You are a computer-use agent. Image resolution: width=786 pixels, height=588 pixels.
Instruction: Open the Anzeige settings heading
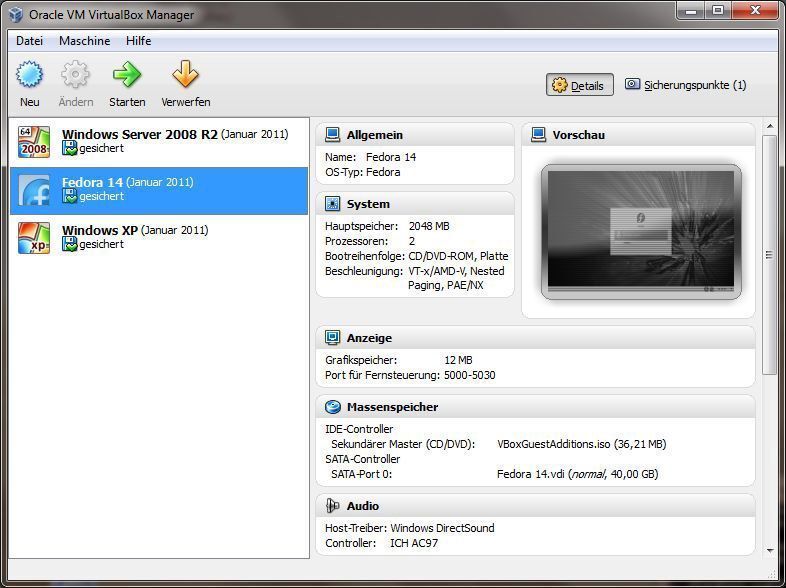(369, 338)
